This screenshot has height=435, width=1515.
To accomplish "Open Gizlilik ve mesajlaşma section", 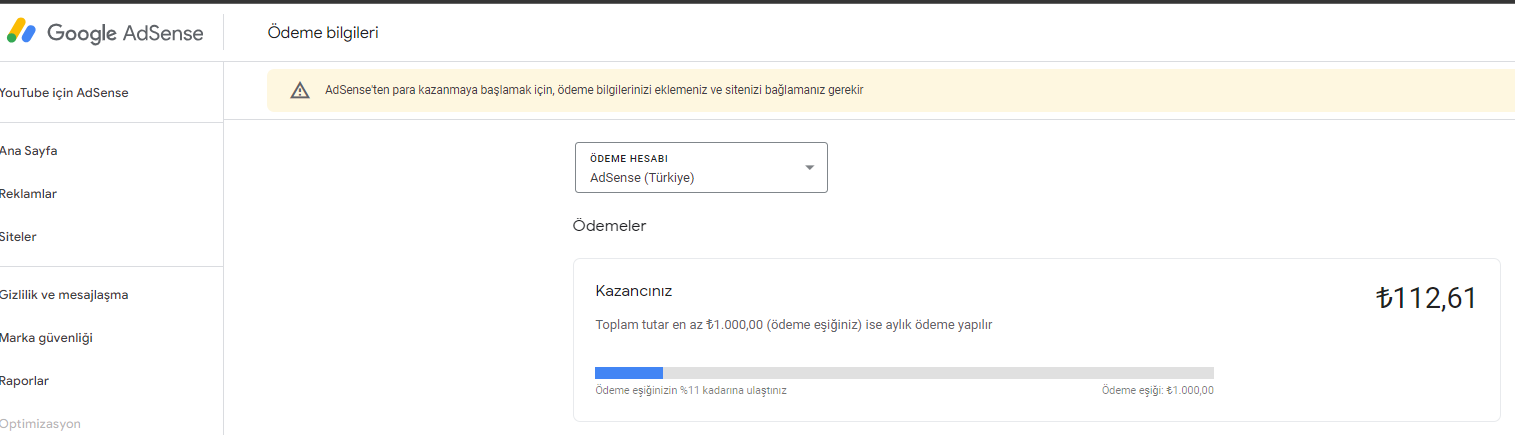I will [64, 295].
